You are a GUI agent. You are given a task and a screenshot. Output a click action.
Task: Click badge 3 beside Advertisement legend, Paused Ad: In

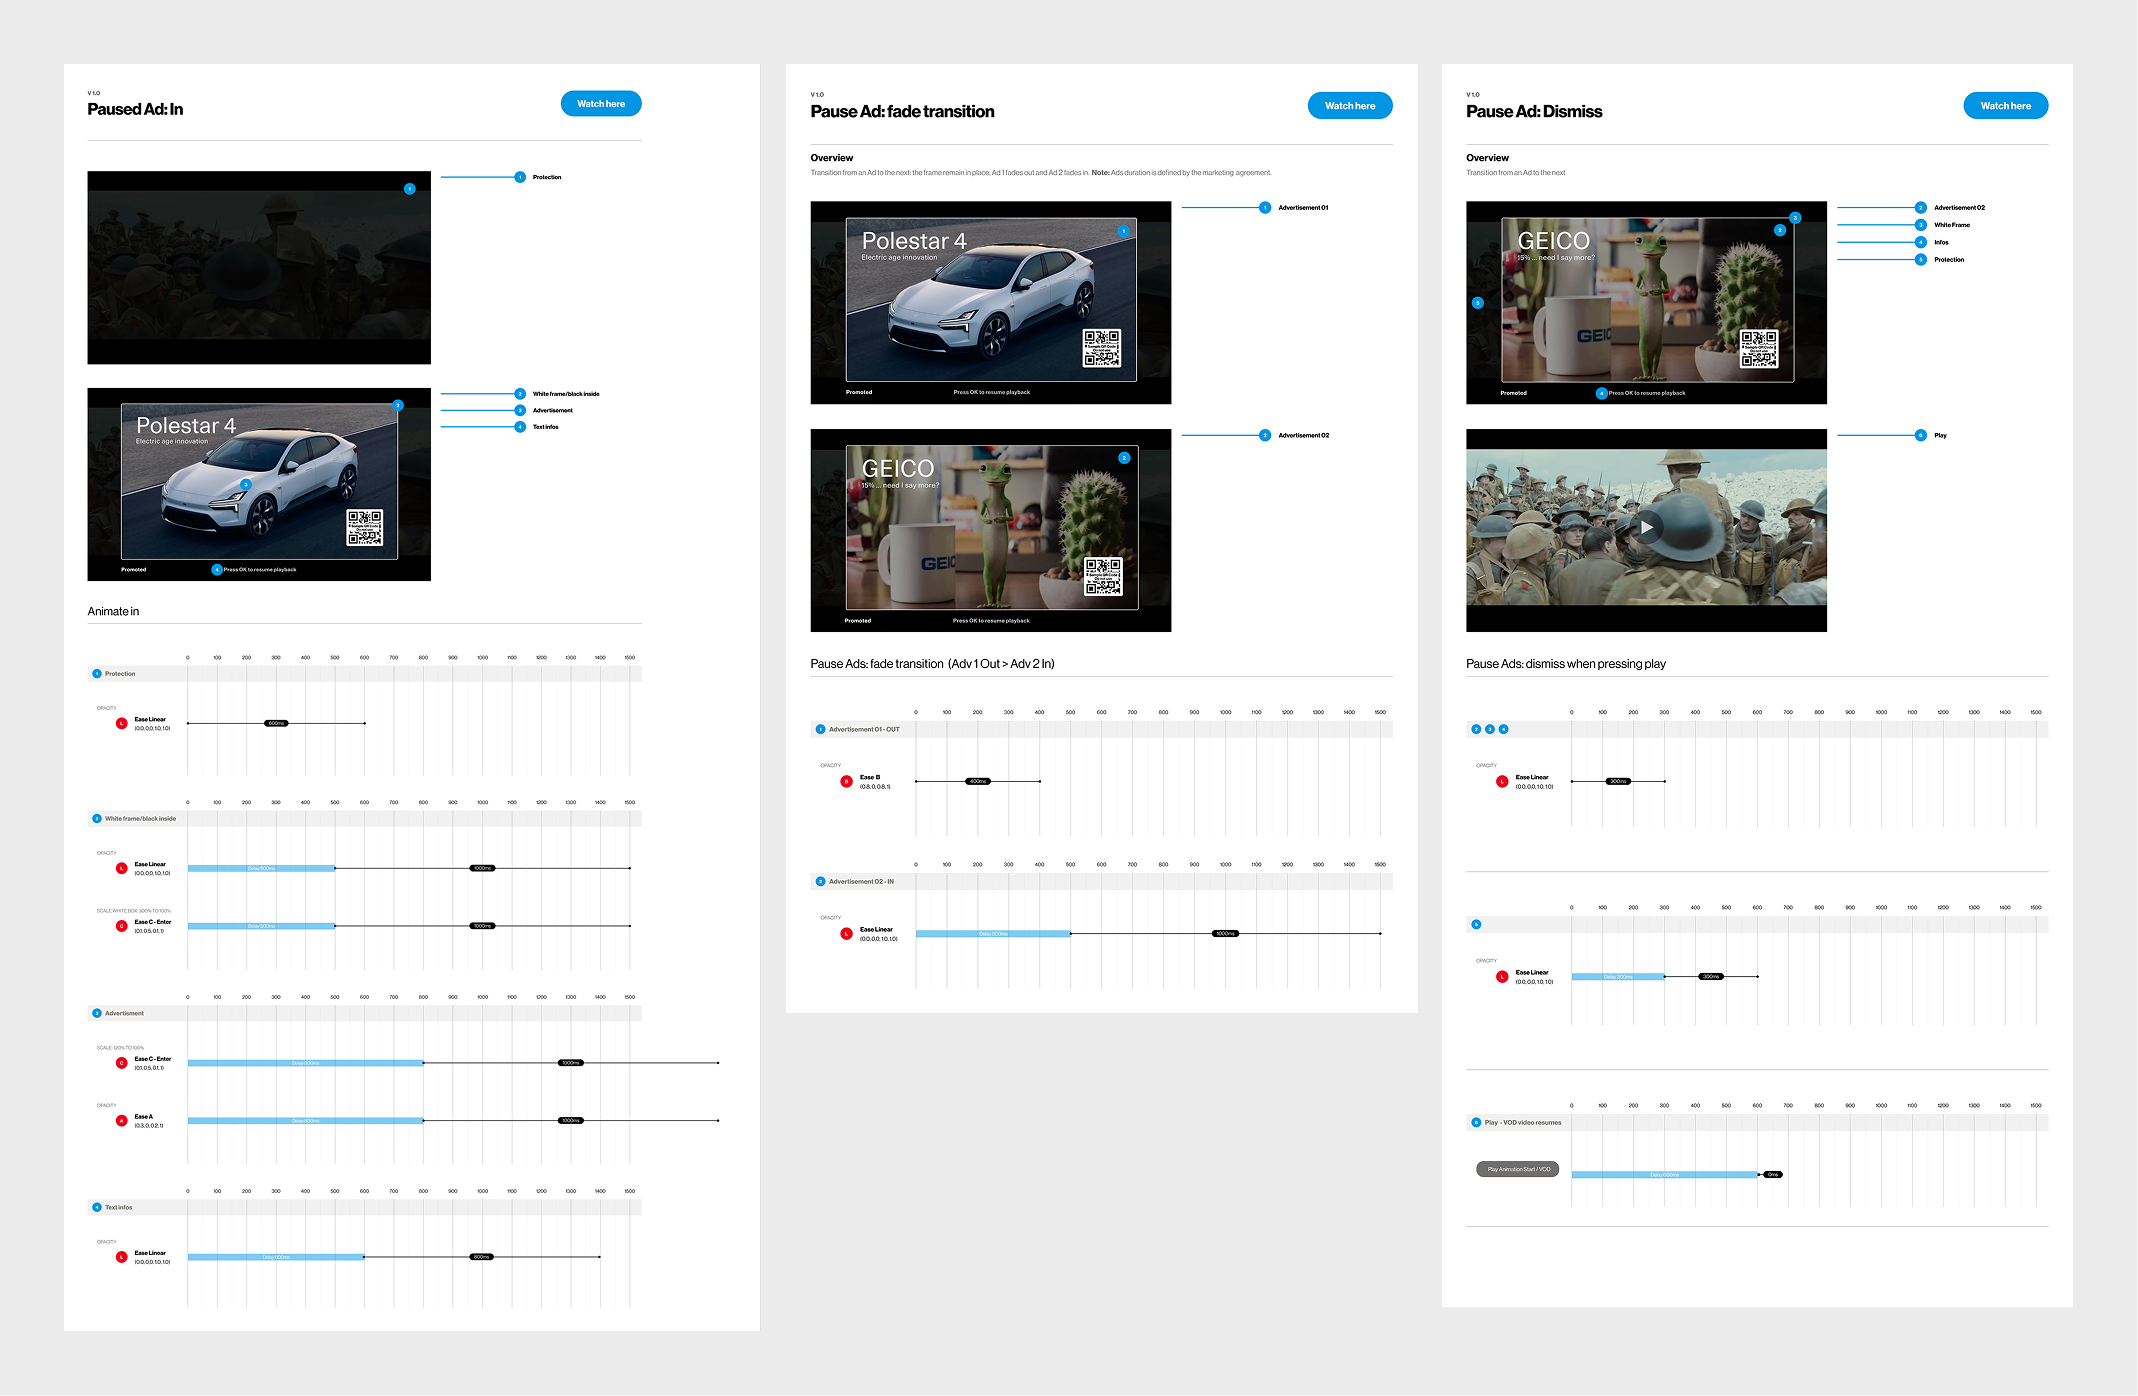(x=520, y=410)
